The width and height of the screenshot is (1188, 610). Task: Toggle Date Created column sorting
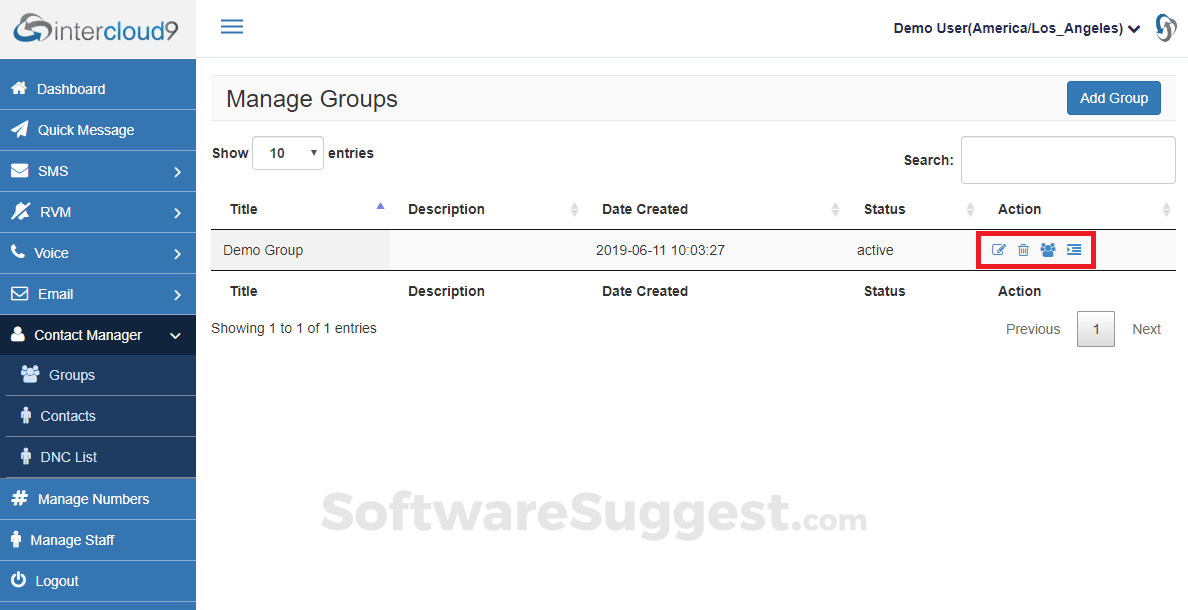(836, 209)
